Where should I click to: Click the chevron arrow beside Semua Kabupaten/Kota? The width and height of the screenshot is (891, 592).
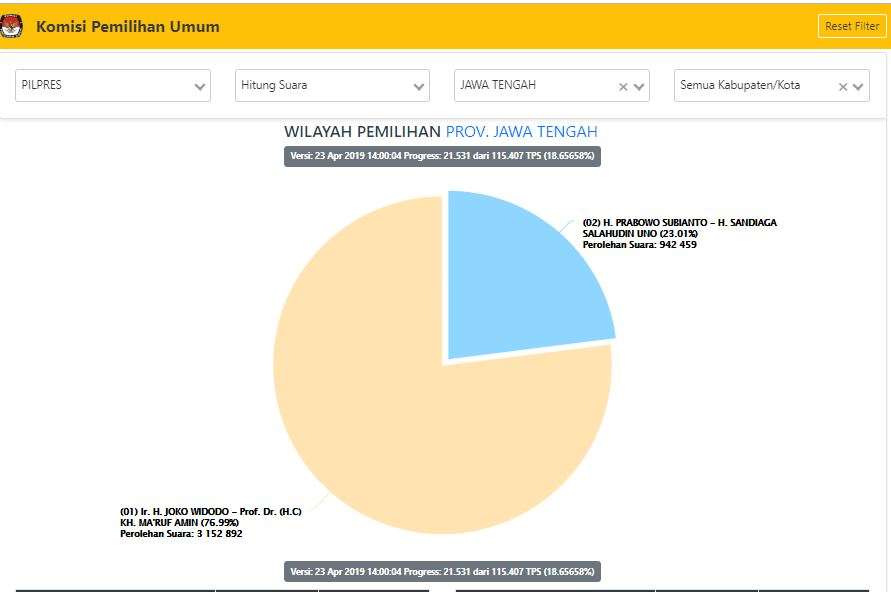[x=859, y=87]
